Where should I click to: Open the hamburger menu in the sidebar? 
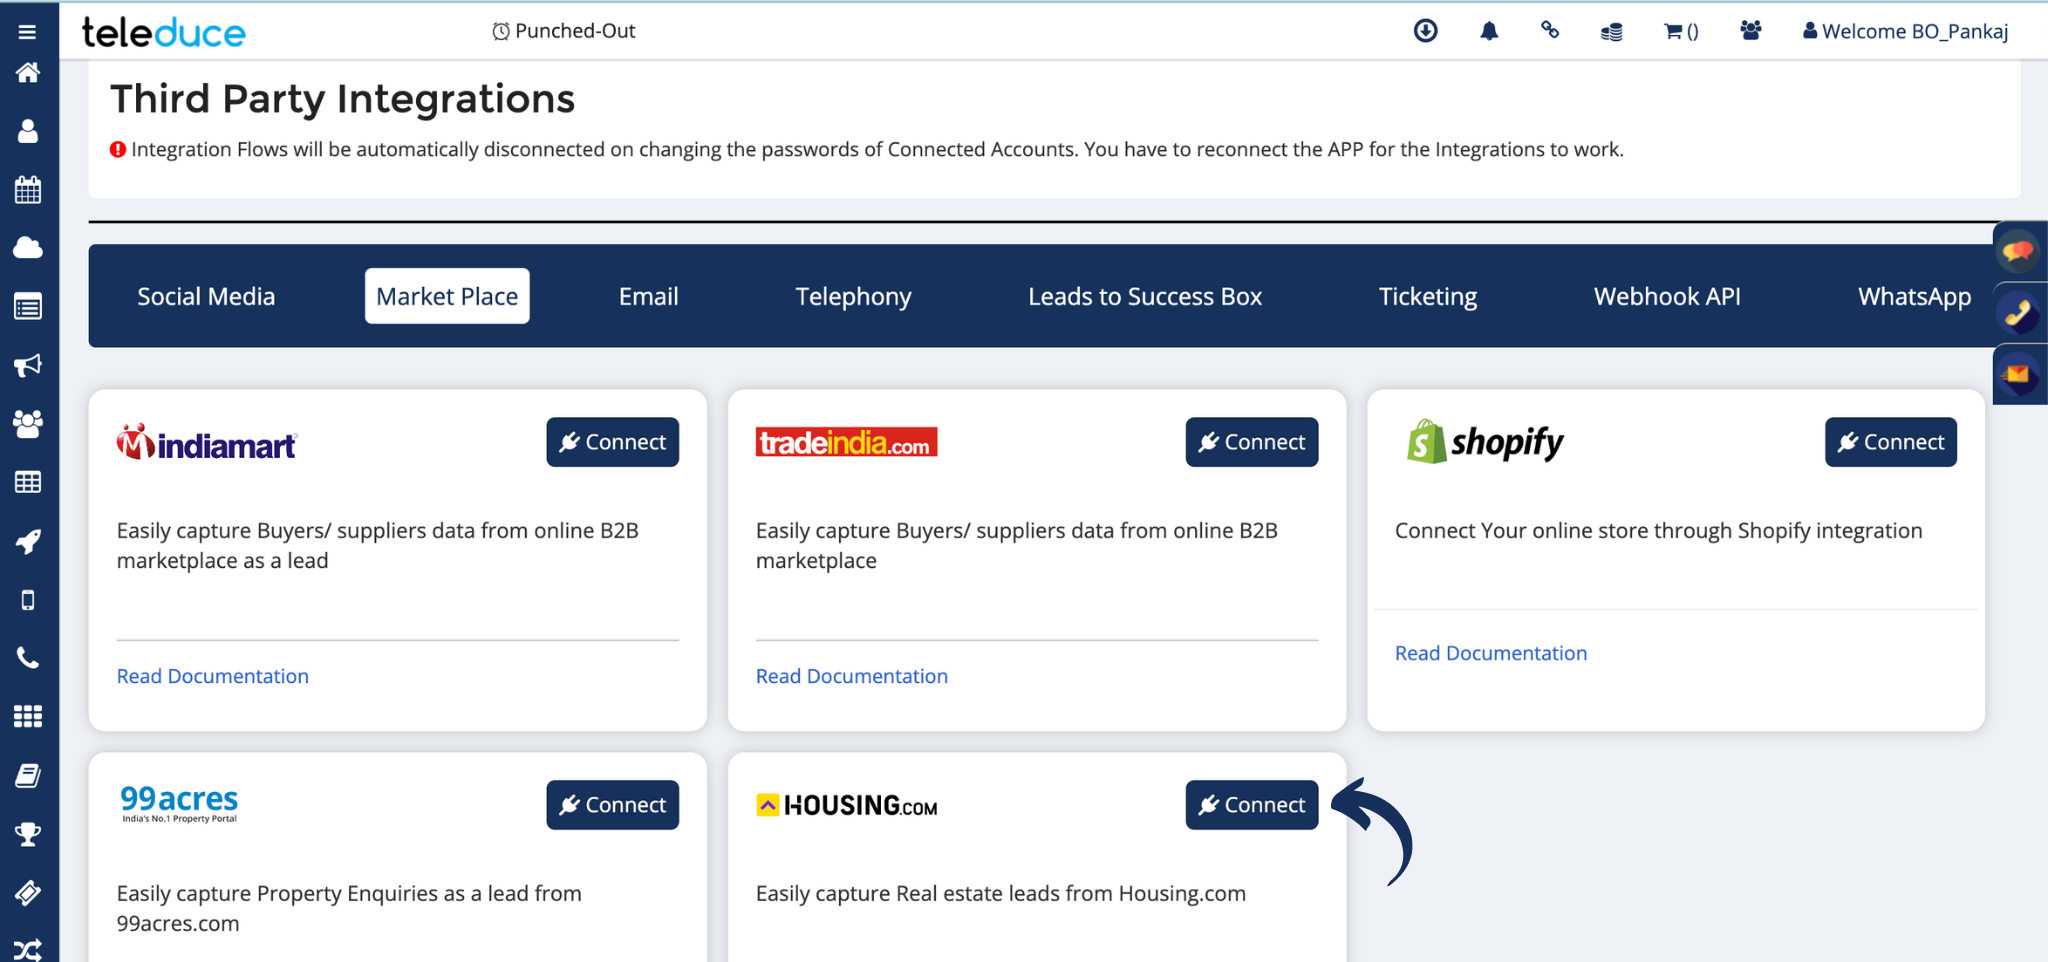(x=27, y=32)
